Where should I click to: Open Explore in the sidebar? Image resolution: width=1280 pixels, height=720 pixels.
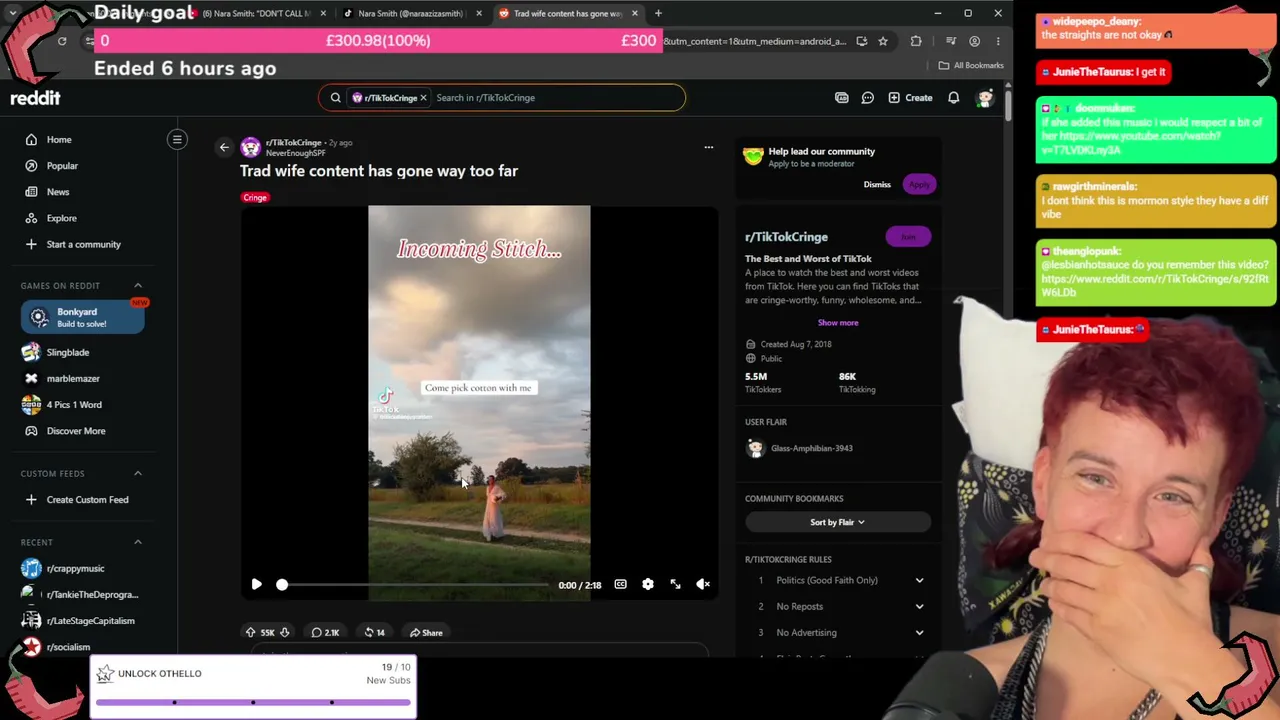point(61,218)
